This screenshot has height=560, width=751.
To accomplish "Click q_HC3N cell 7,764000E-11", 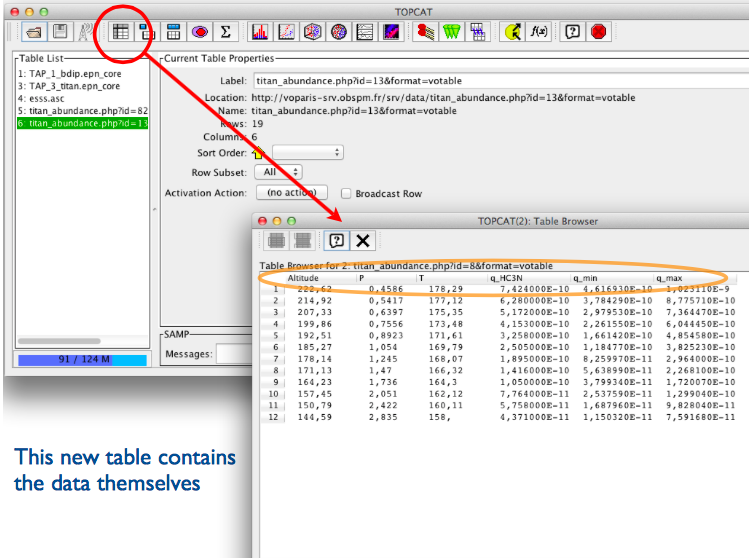I will [535, 394].
